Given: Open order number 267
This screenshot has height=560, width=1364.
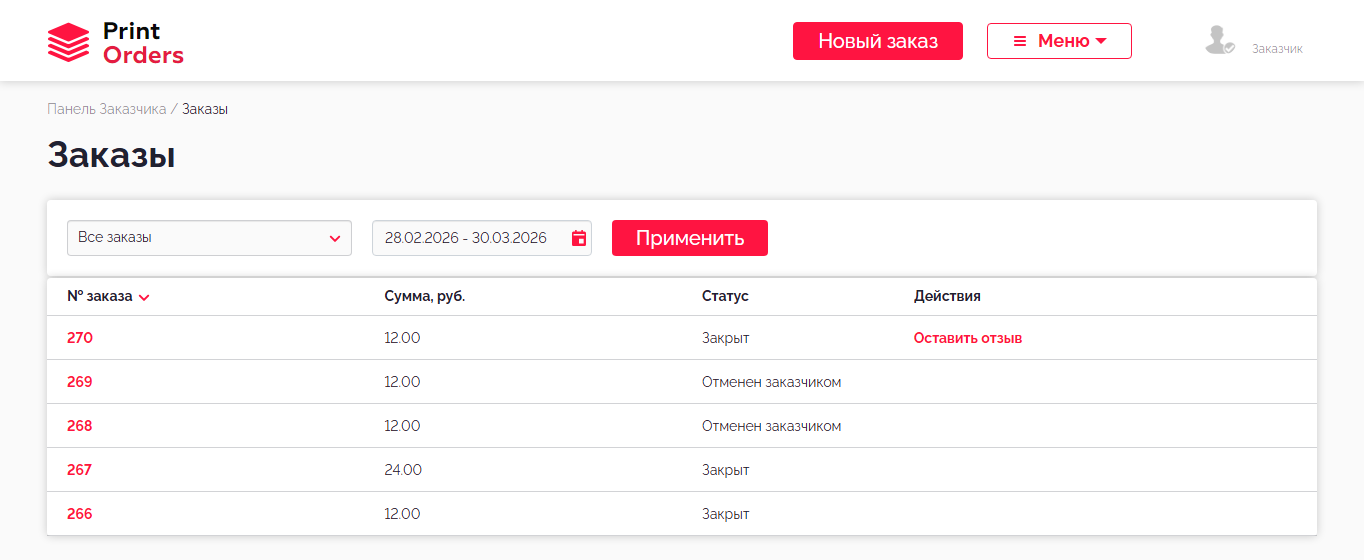Looking at the screenshot, I should pos(80,470).
